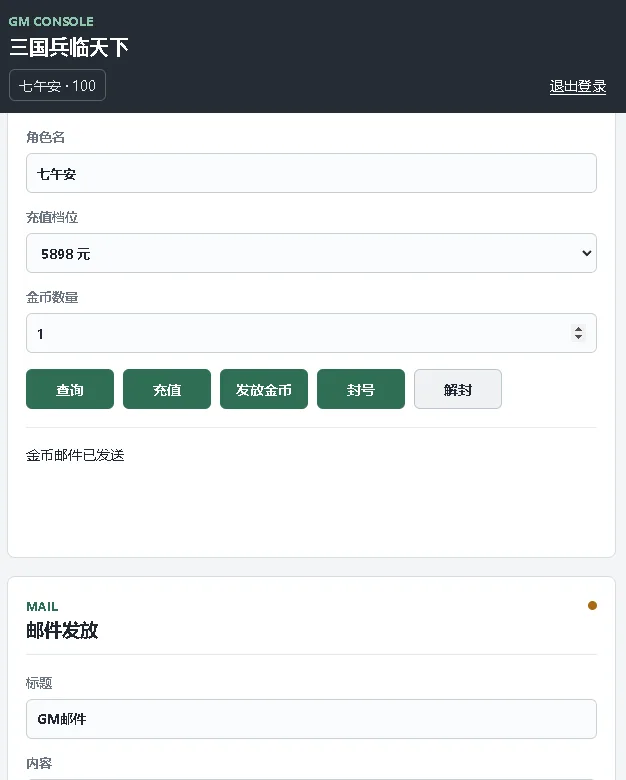Click the green 充值 button

coord(167,389)
